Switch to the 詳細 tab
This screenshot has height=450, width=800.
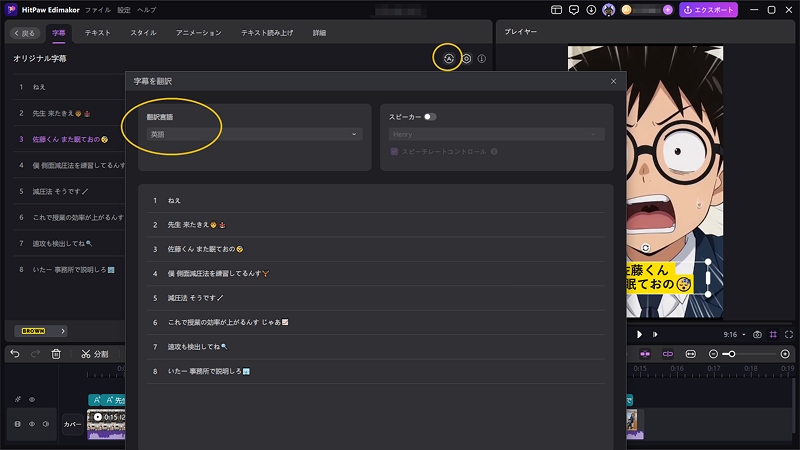[x=319, y=33]
